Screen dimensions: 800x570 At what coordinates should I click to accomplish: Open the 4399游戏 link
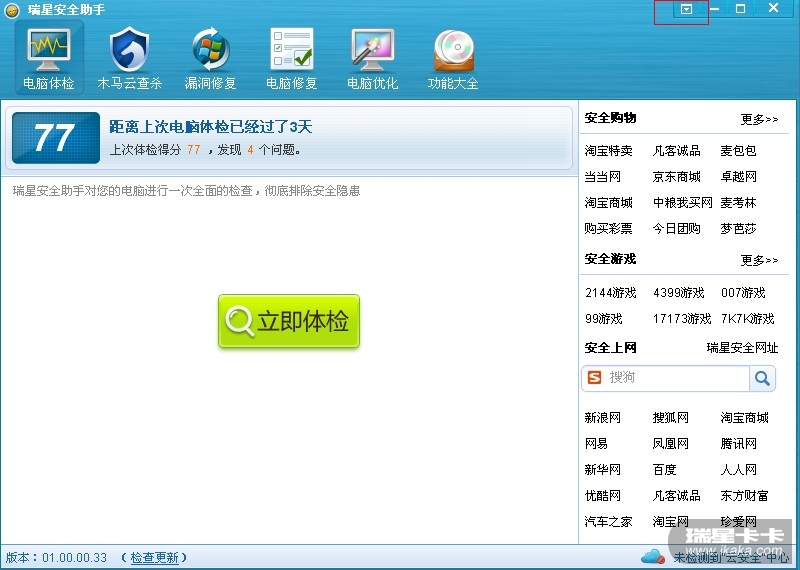[x=679, y=293]
